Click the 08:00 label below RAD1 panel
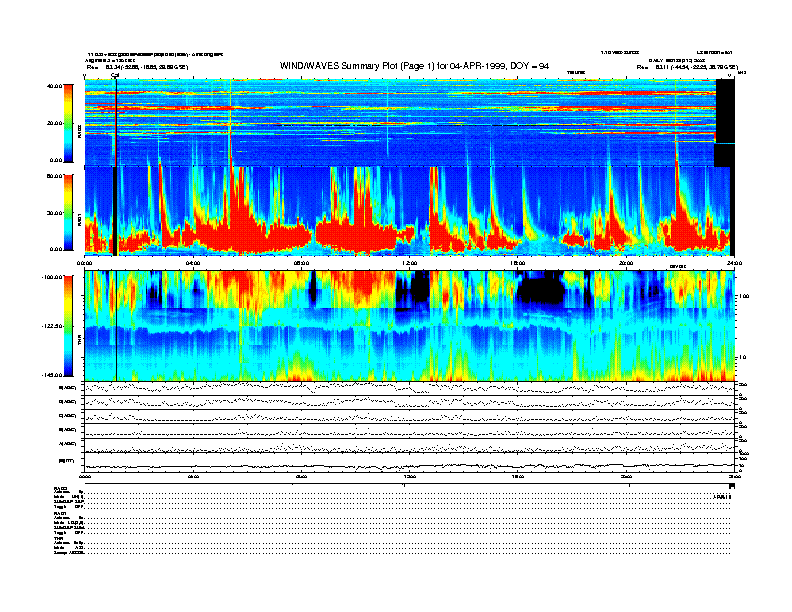Screen dimensions: 792x612 pos(301,263)
